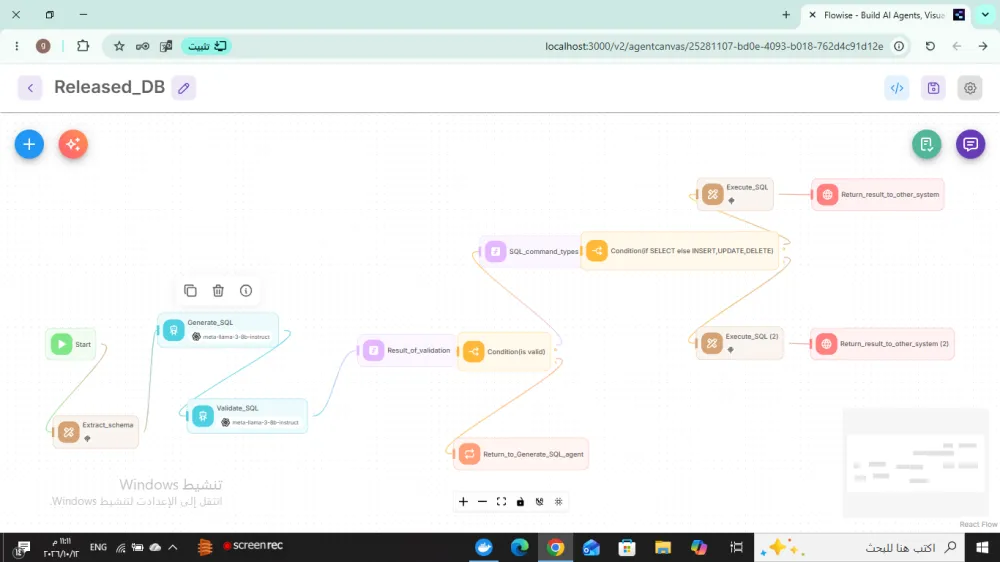Click the screenrec recorder on the taskbar
The width and height of the screenshot is (1000, 562).
coord(253,546)
